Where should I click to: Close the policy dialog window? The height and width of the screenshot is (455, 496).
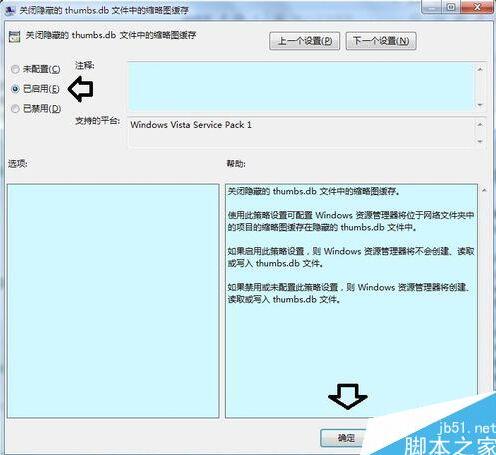pyautogui.click(x=477, y=7)
